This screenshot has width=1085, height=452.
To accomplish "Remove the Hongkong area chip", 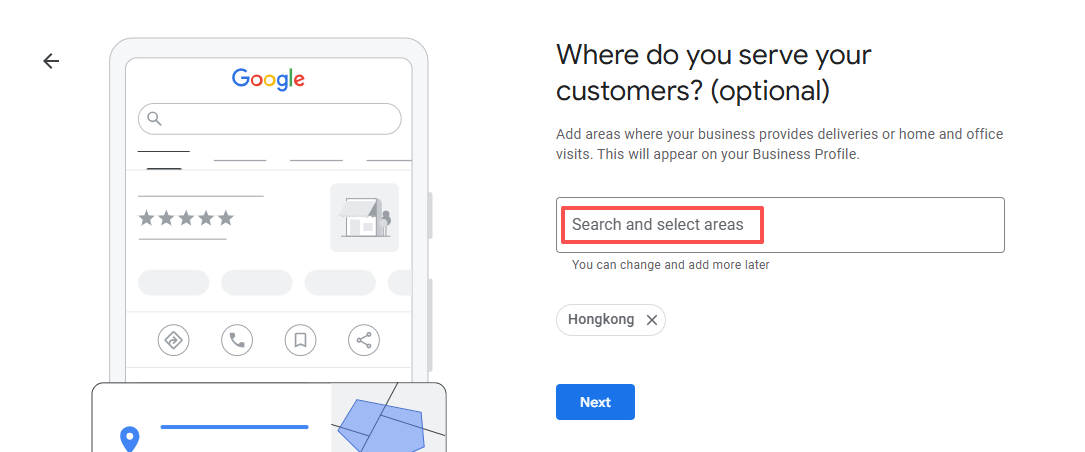I will tap(652, 320).
